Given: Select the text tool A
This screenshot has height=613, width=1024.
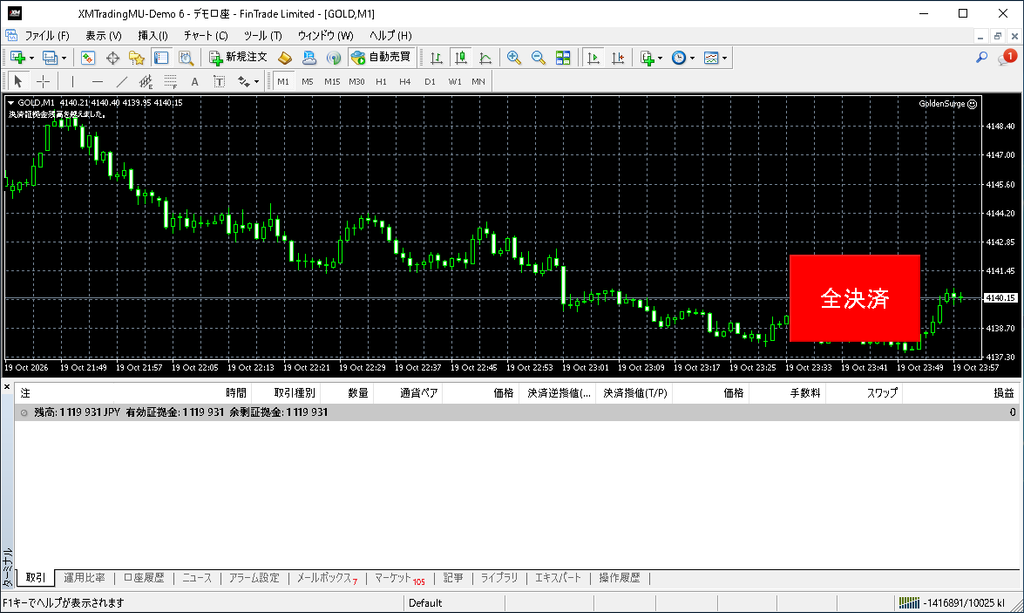Looking at the screenshot, I should pos(195,82).
